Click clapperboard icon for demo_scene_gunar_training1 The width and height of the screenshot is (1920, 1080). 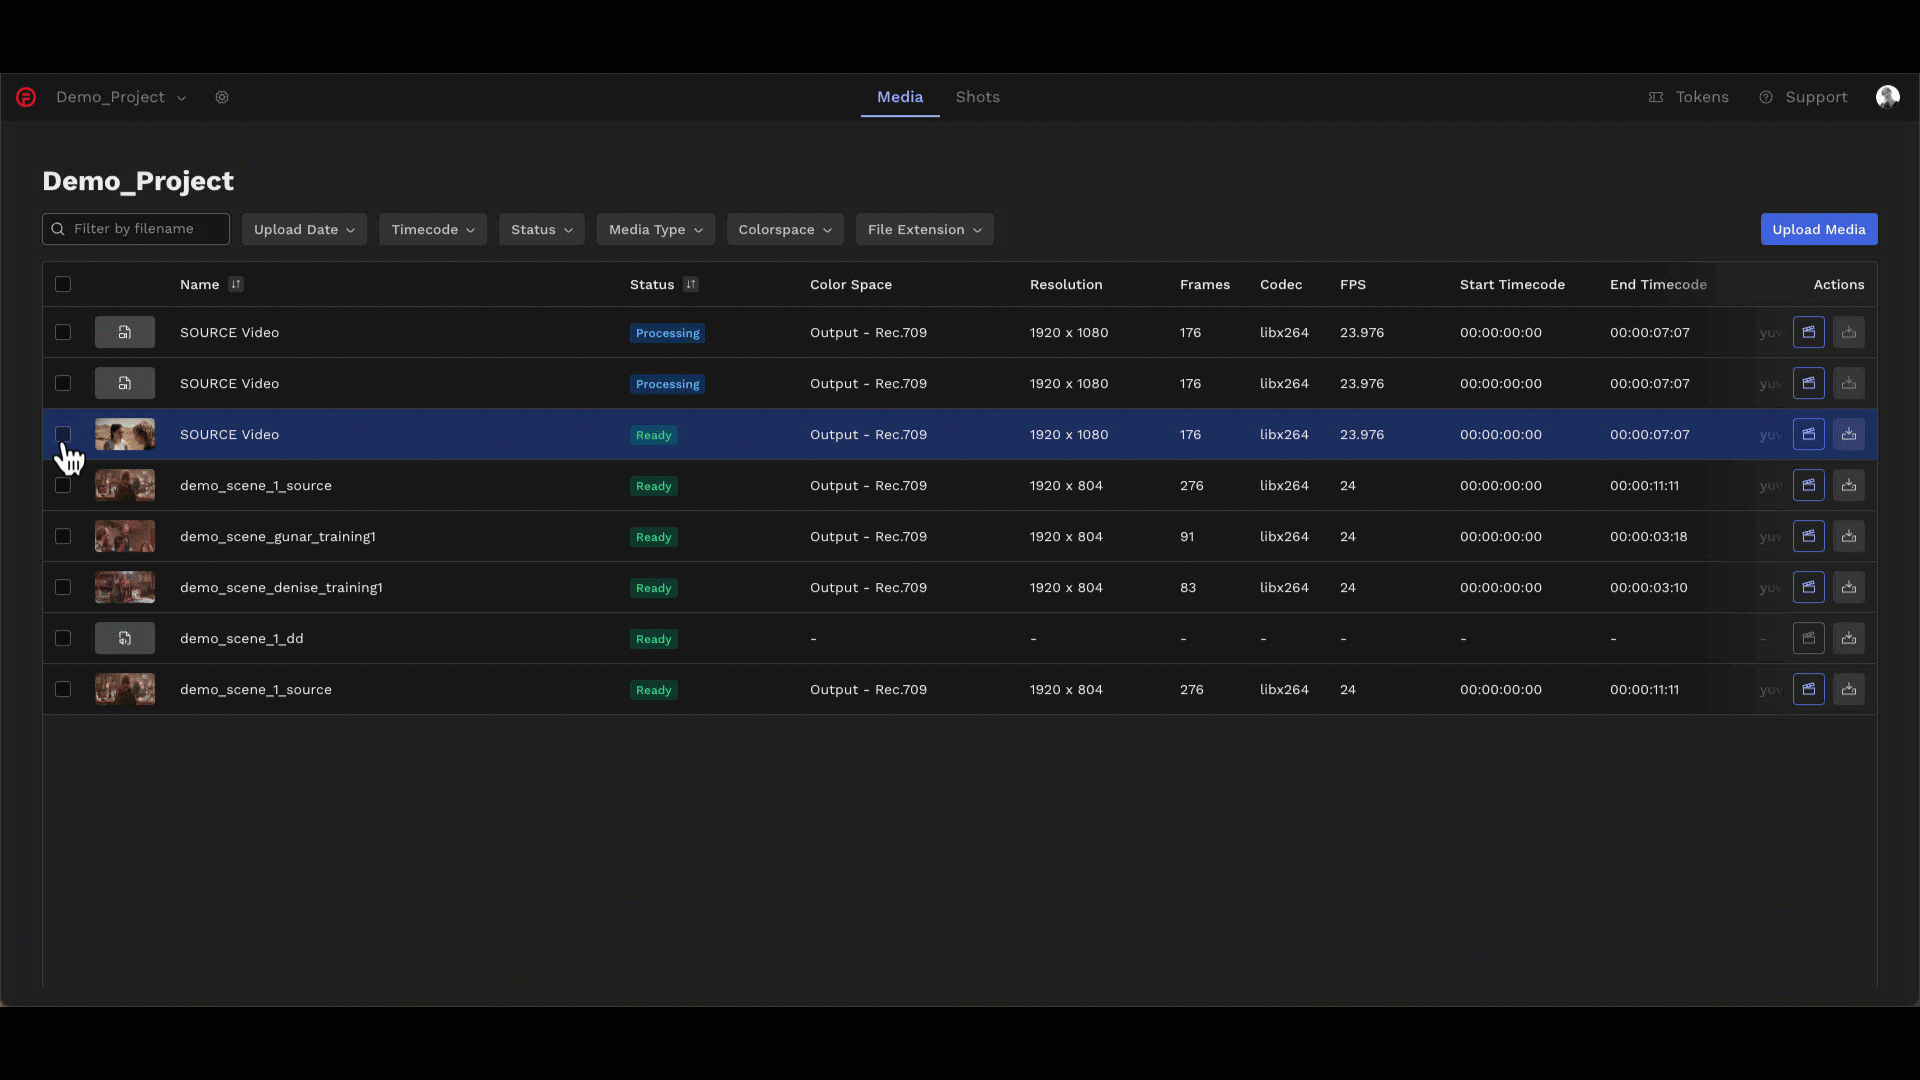pos(1808,536)
